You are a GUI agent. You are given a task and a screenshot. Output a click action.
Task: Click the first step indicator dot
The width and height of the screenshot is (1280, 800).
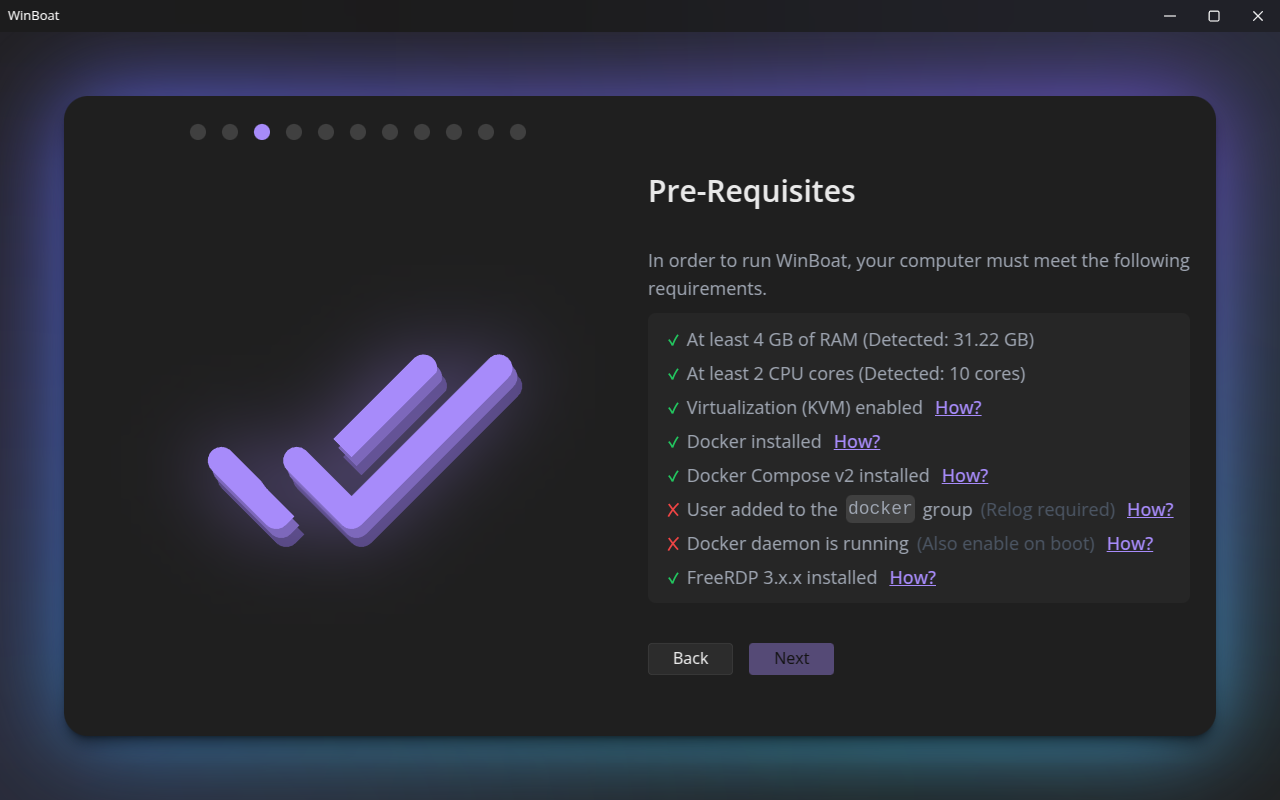[x=198, y=132]
